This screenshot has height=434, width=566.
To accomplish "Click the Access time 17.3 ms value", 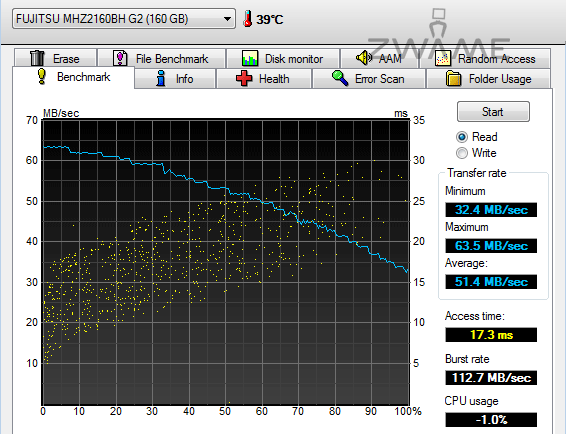I will click(x=491, y=335).
